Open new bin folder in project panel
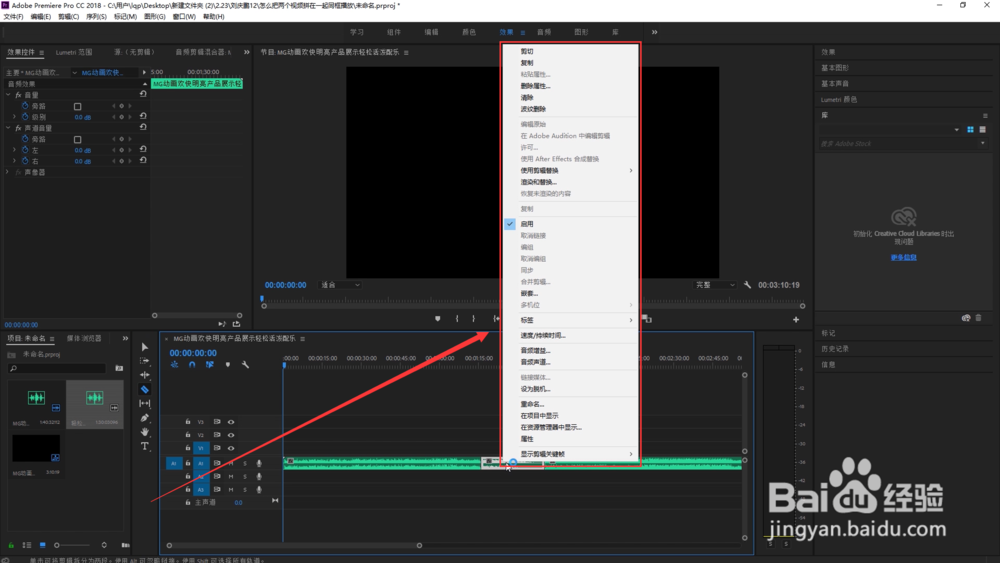Image resolution: width=1000 pixels, height=563 pixels. point(119,368)
